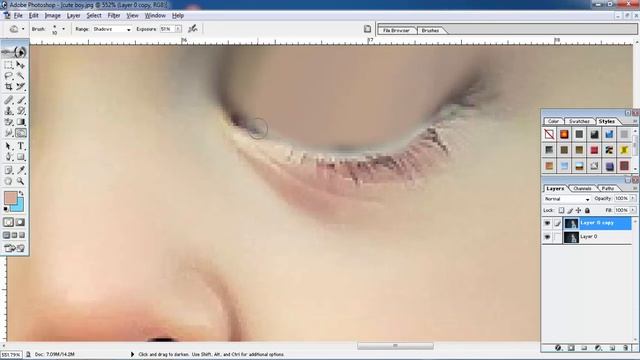Jump to ImageReady button
This screenshot has width=640, height=360.
[15, 248]
